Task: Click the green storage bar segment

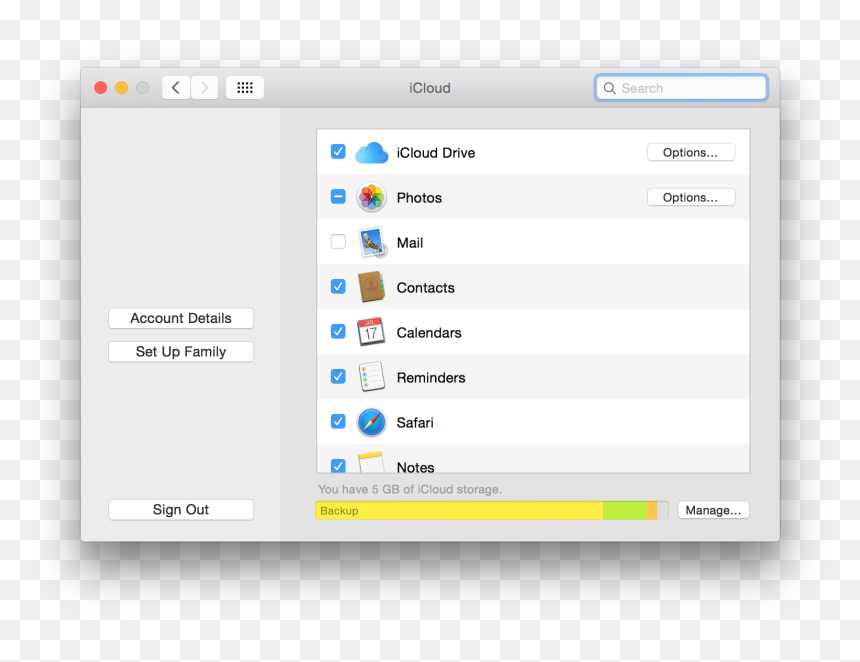Action: tap(625, 511)
